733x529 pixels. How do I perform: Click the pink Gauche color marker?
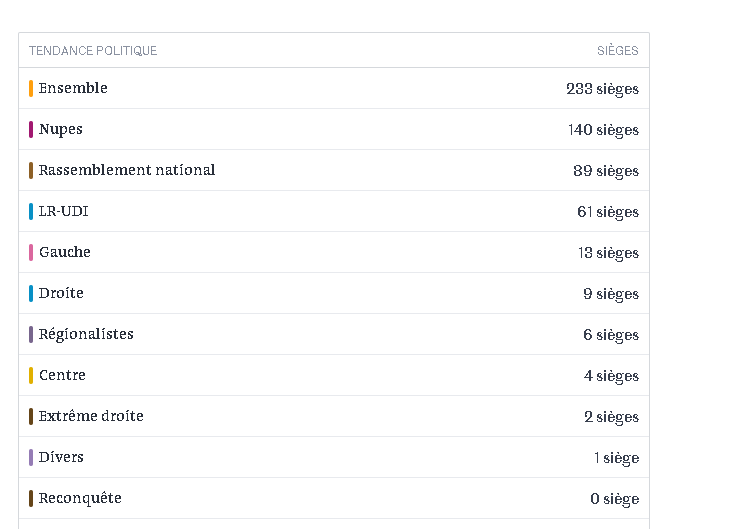[x=31, y=252]
